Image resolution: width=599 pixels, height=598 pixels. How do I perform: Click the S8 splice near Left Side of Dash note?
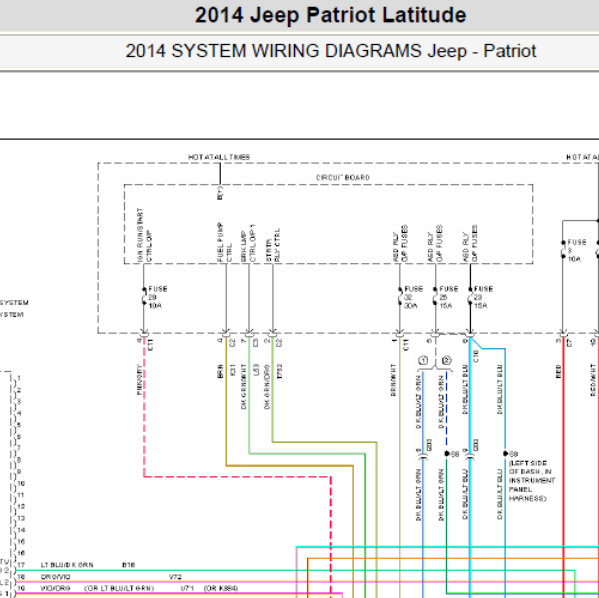505,454
